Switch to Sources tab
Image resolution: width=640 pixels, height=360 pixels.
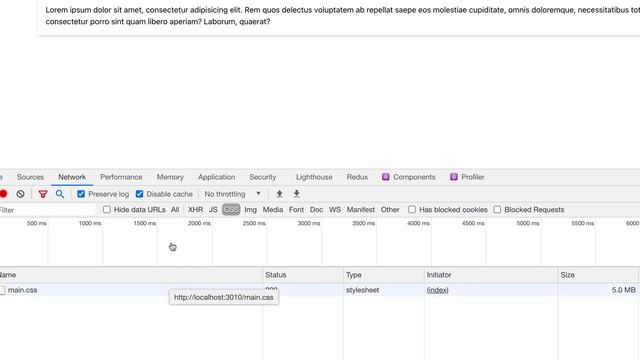point(30,177)
